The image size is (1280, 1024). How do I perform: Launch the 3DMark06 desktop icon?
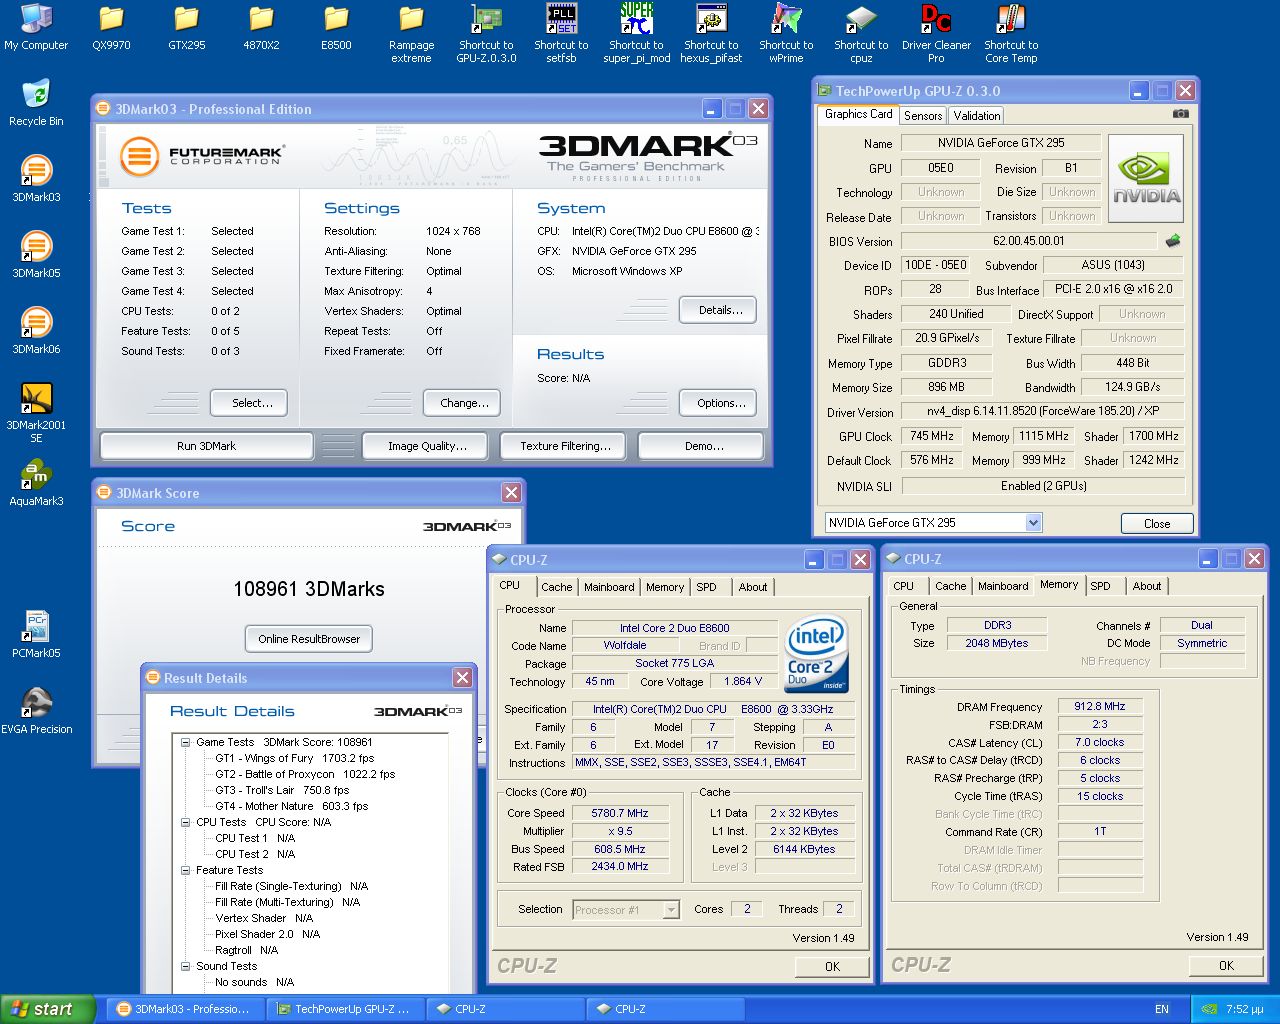(36, 332)
